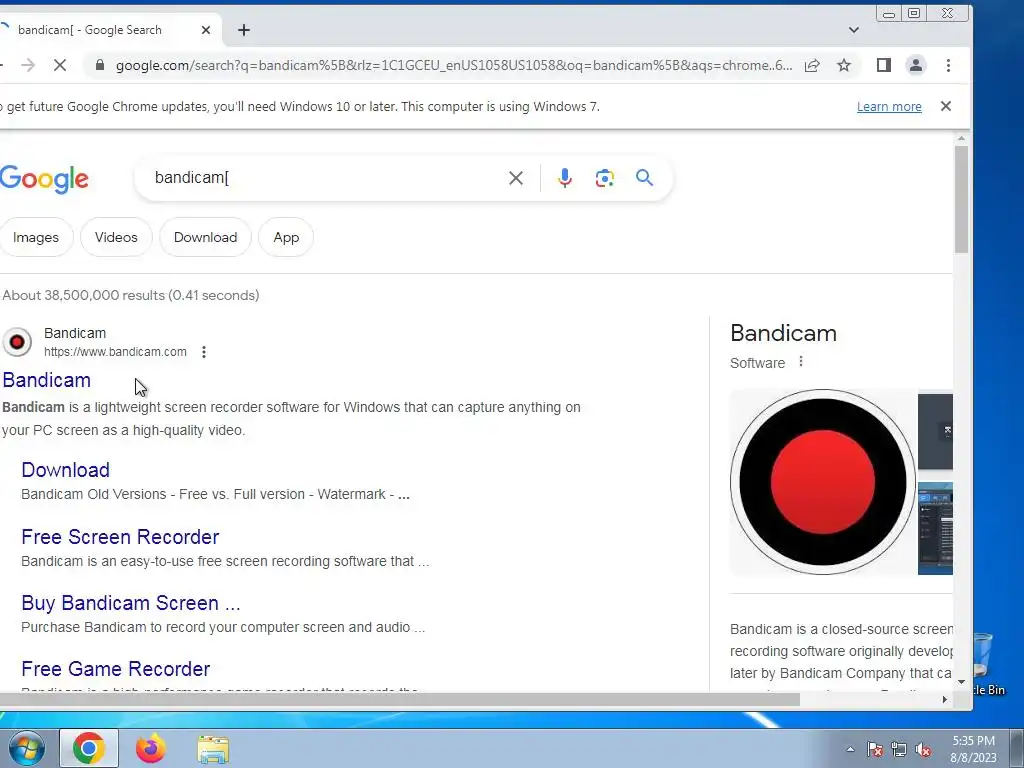The height and width of the screenshot is (768, 1024).
Task: Open the Action Center flag icon
Action: 874,750
